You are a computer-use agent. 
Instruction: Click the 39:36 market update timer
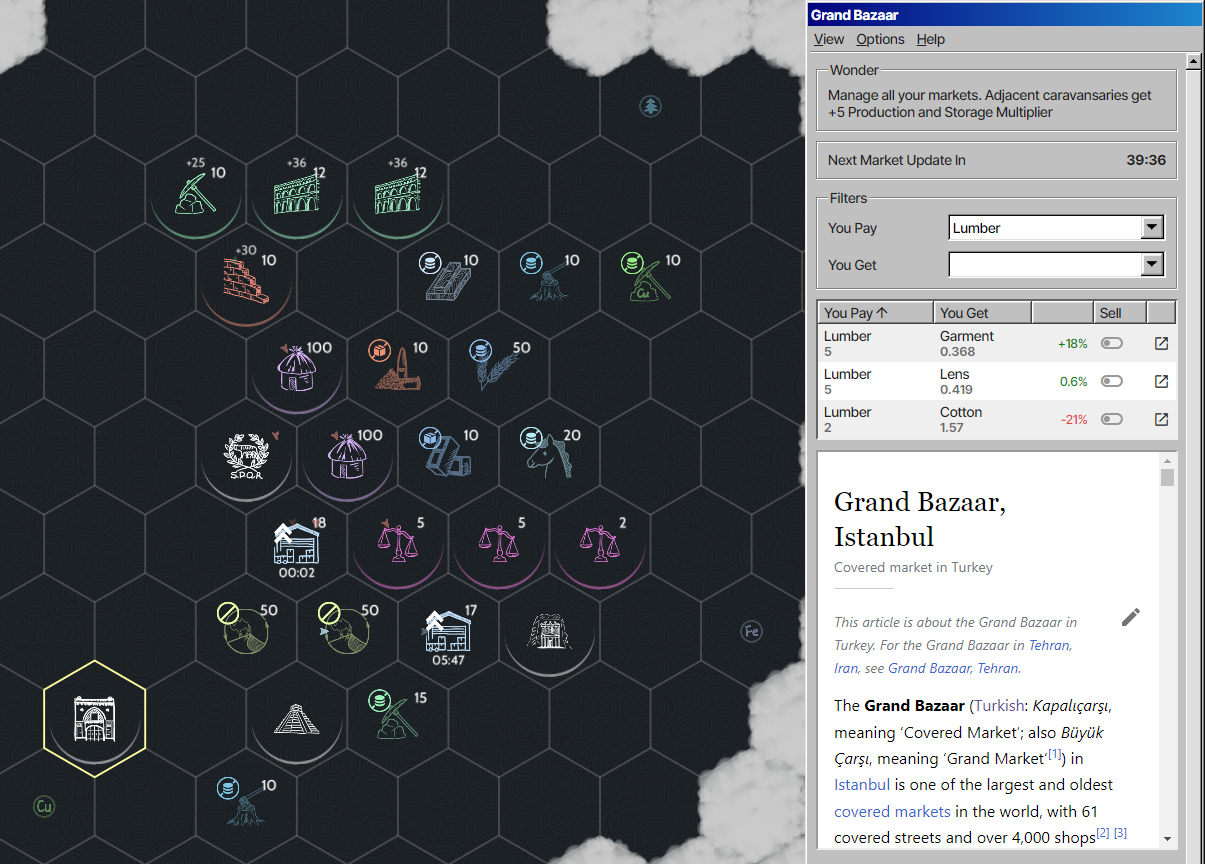1146,160
